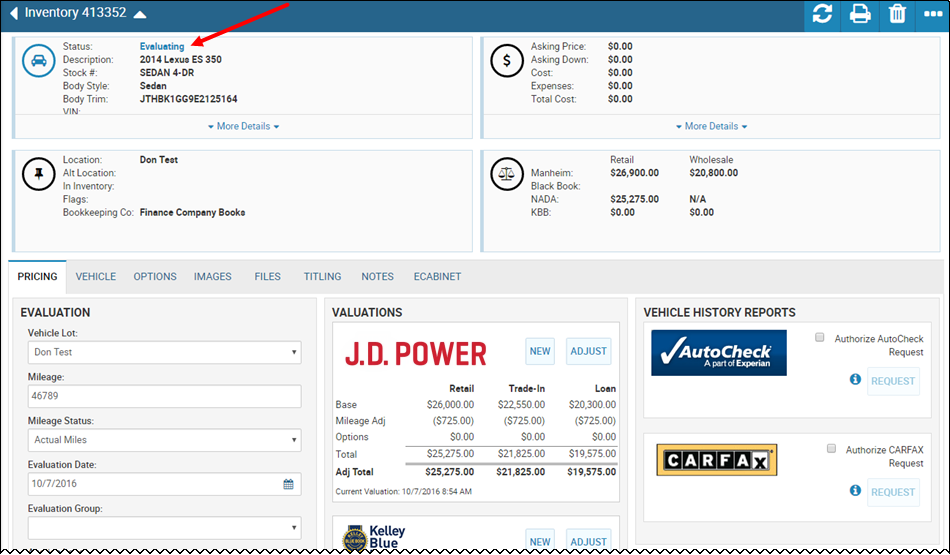Click the AutoCheck REQUEST button
The height and width of the screenshot is (555, 950).
(x=893, y=381)
